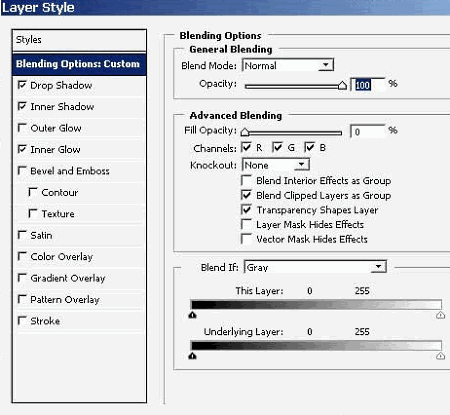Enable the Drop Shadow checkbox
The width and height of the screenshot is (450, 415).
[22, 85]
